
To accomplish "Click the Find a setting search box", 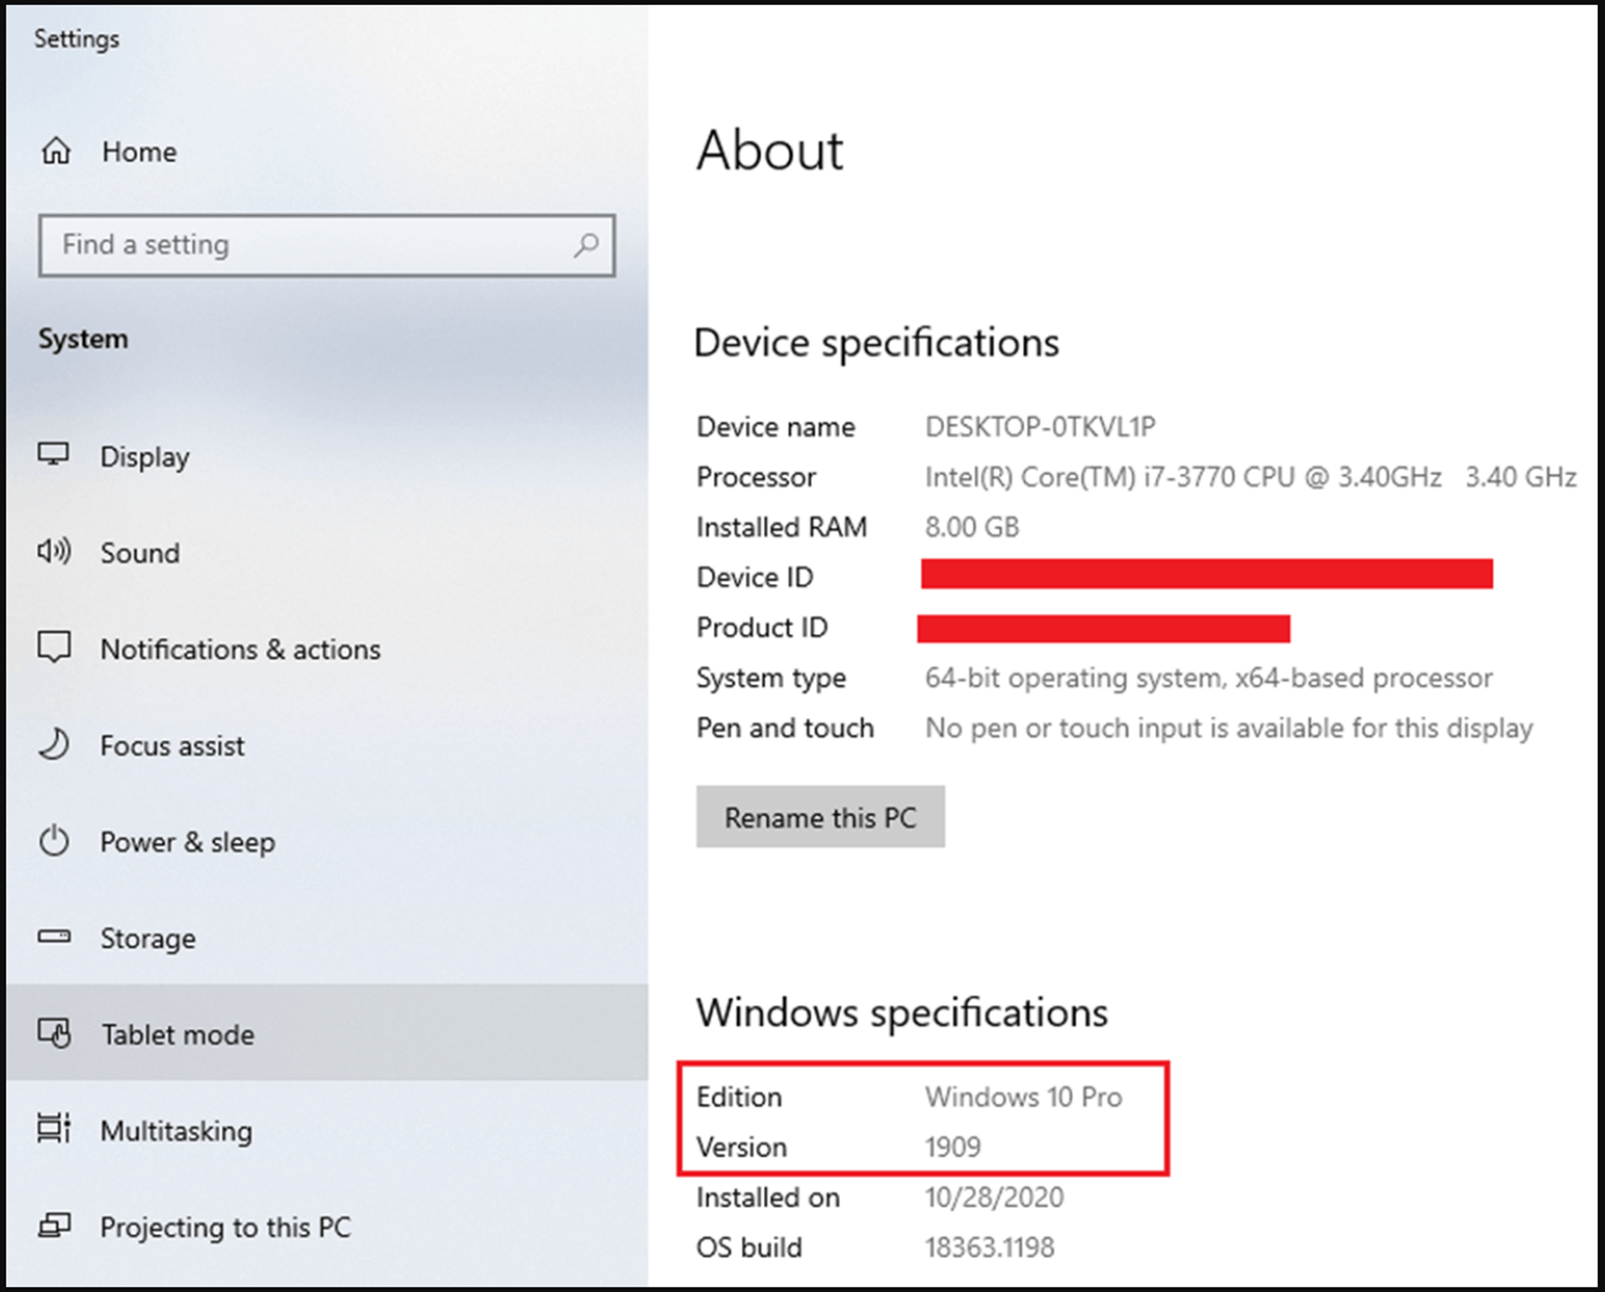I will tap(327, 245).
